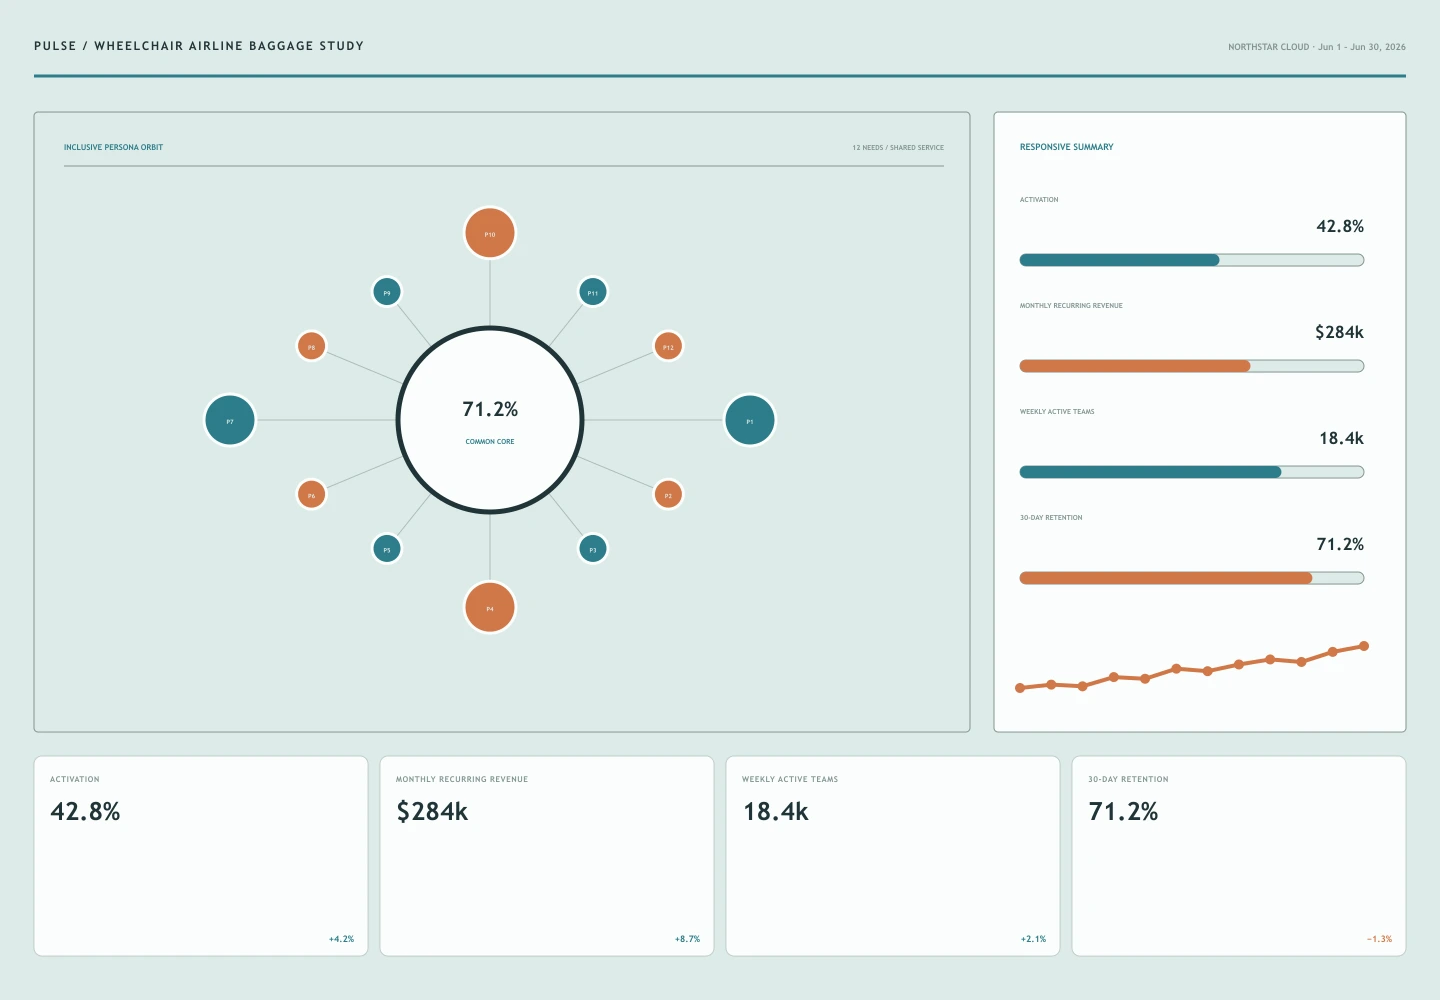Select the Weekly Active Teams progress bar
Screen dimensions: 1440x1000
(x=1192, y=472)
